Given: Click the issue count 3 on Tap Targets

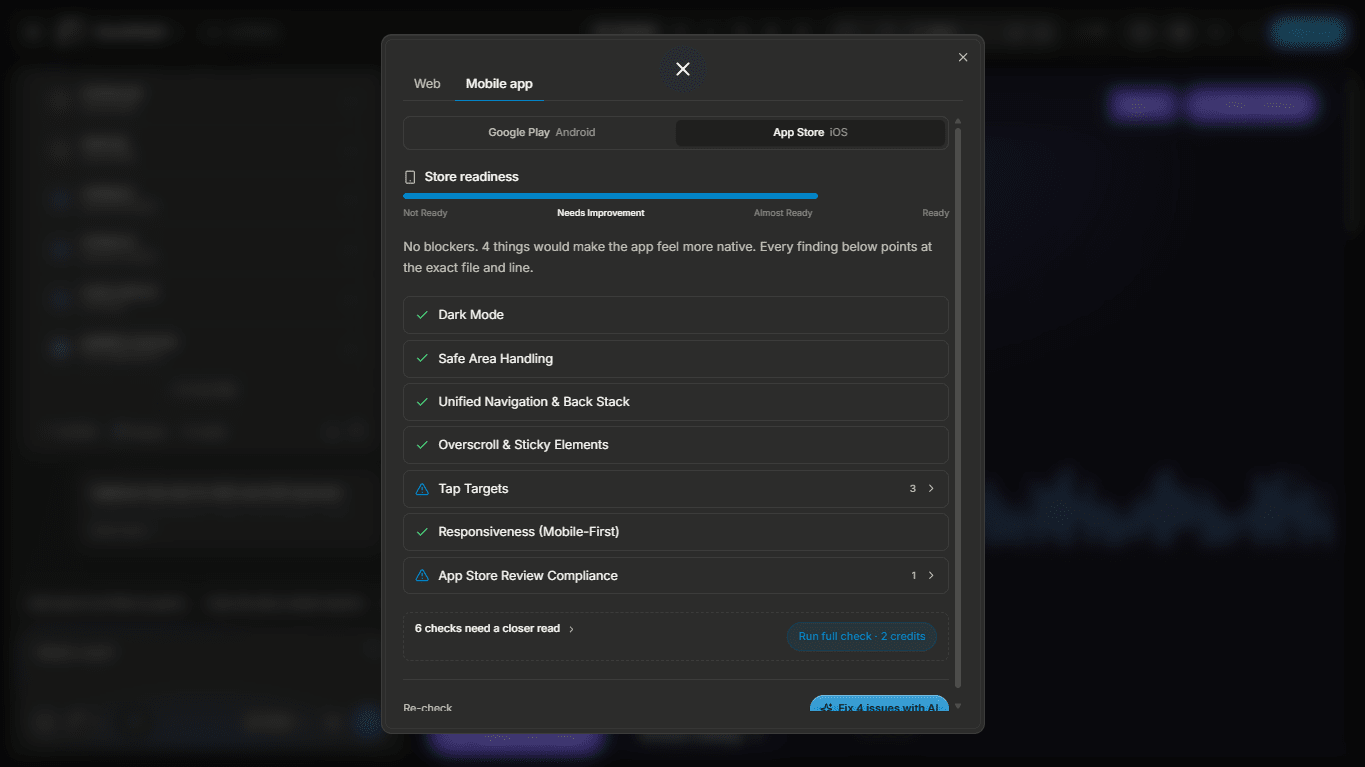Looking at the screenshot, I should point(913,489).
